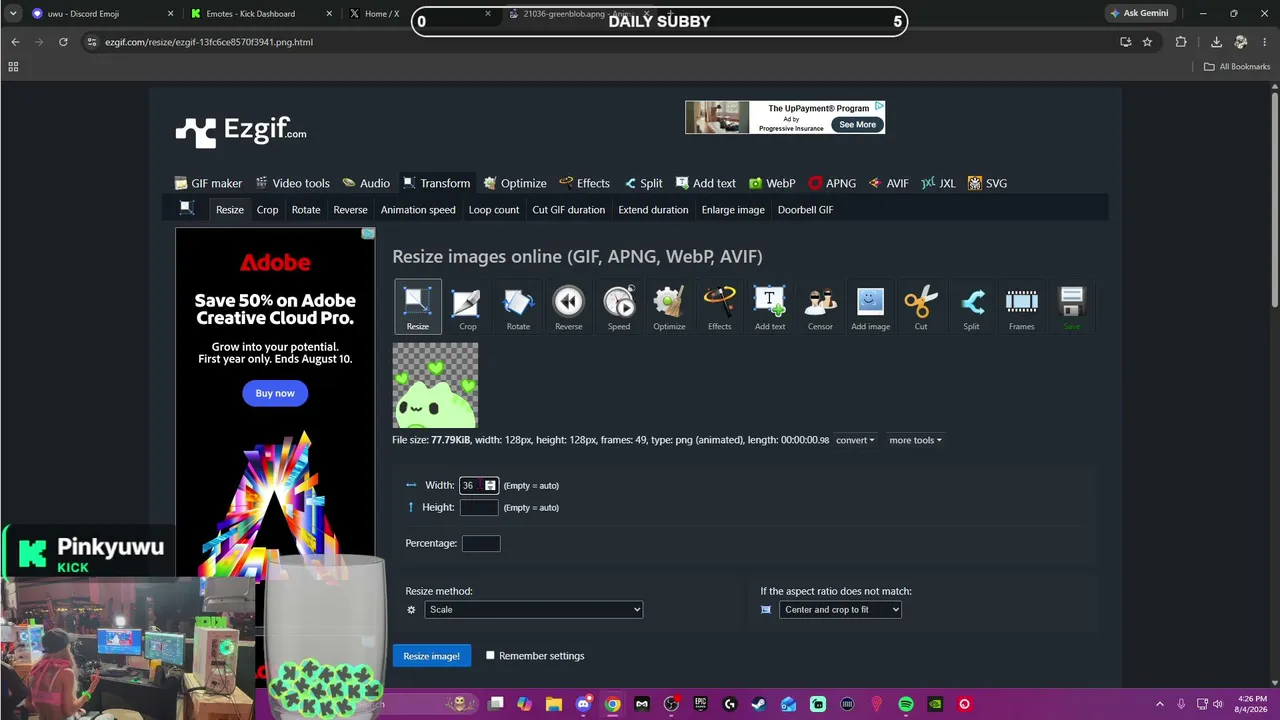
Task: Click the browser address bar URL
Action: coord(209,42)
